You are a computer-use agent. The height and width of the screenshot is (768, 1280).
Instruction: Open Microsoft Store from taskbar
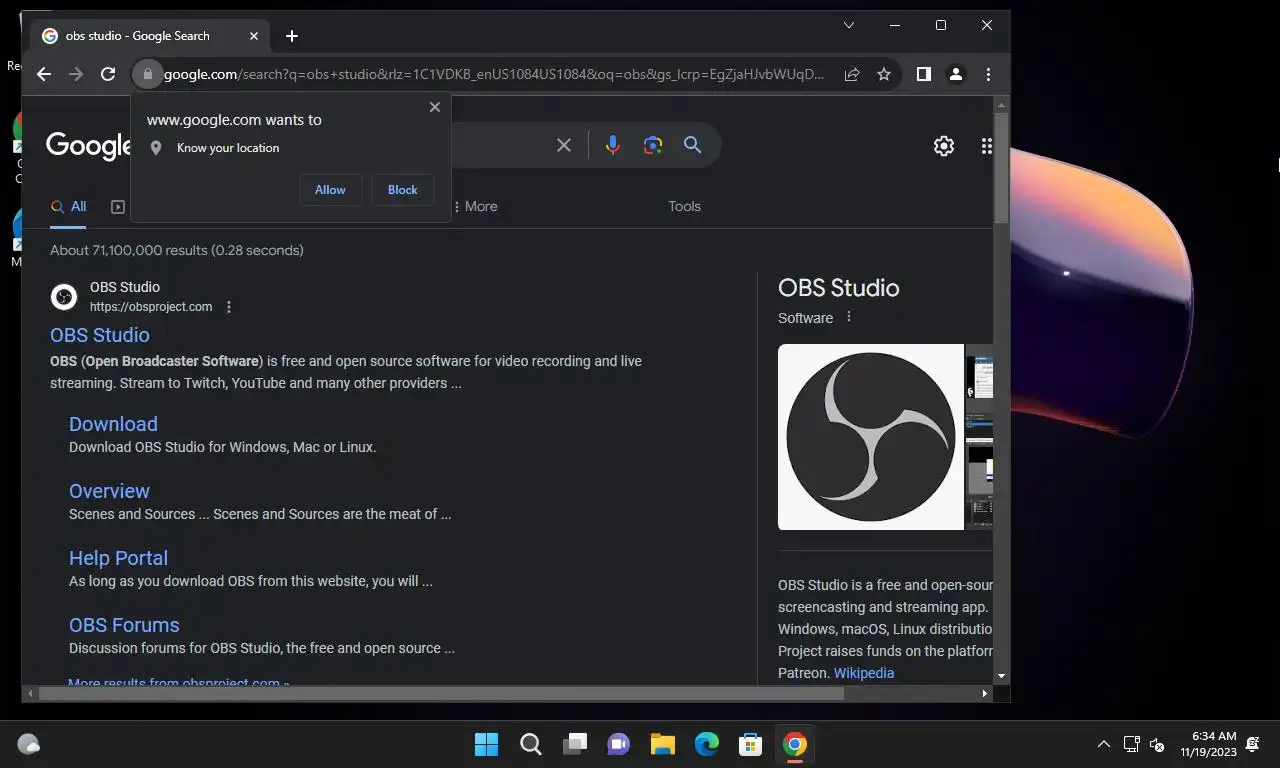click(x=751, y=744)
